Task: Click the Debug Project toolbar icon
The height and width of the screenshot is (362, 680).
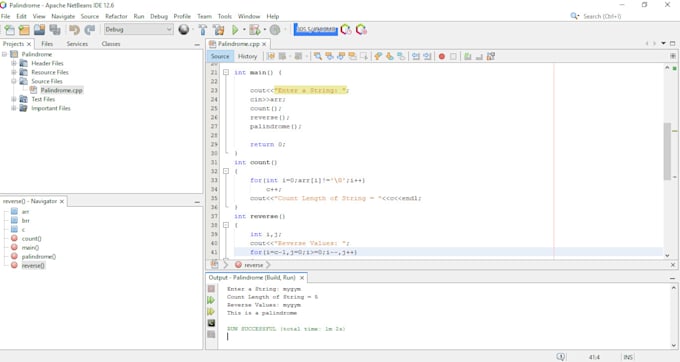Action: (x=255, y=29)
